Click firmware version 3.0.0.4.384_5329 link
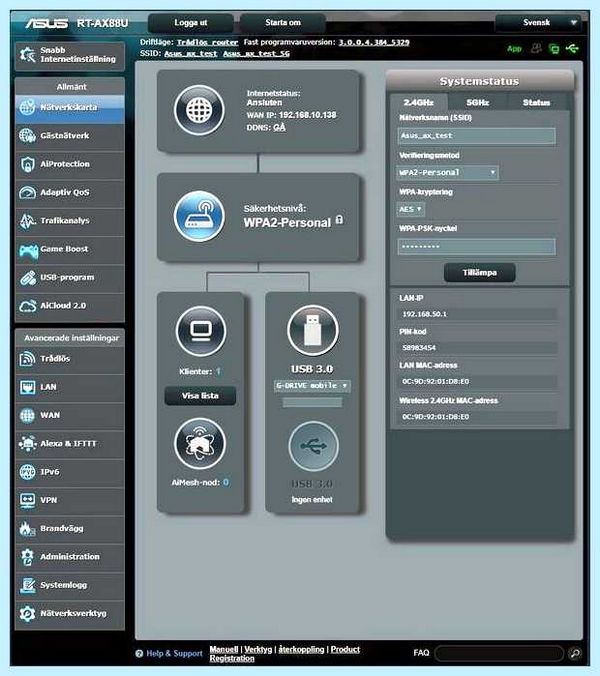This screenshot has height=676, width=600. (x=374, y=42)
